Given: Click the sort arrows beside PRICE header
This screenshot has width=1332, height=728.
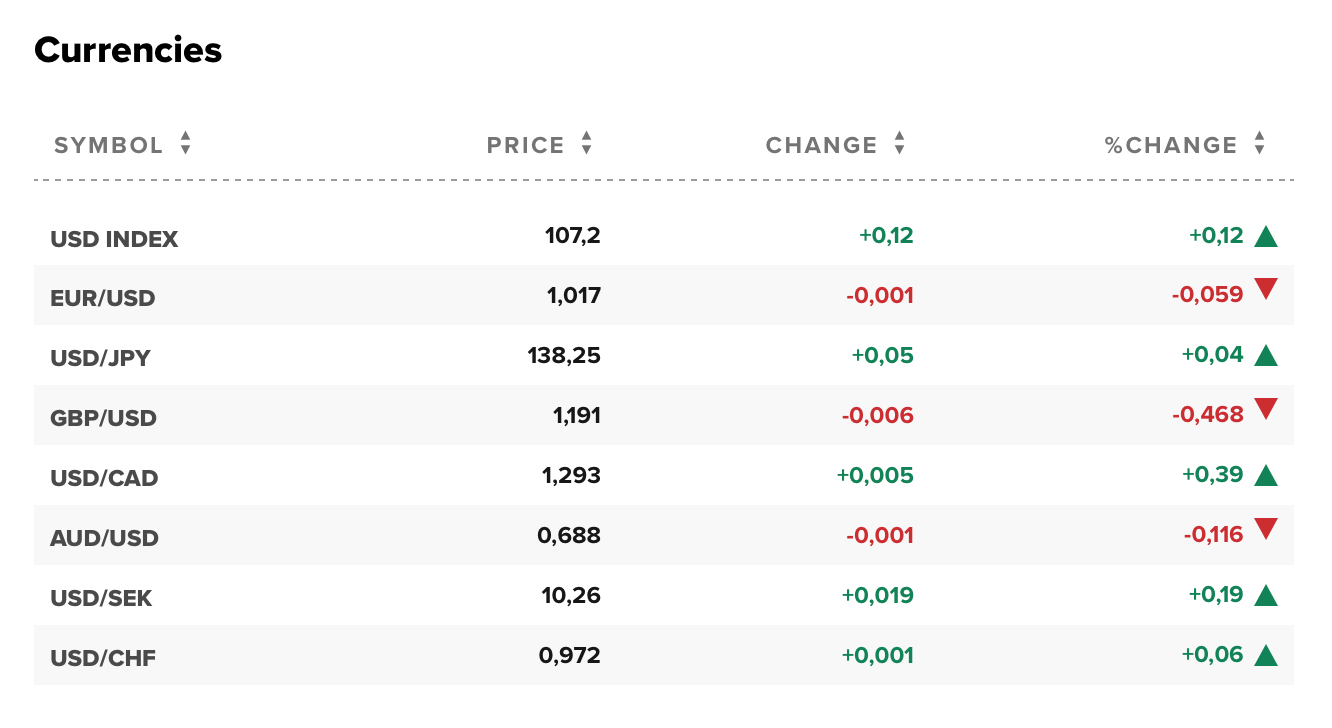Looking at the screenshot, I should [586, 144].
